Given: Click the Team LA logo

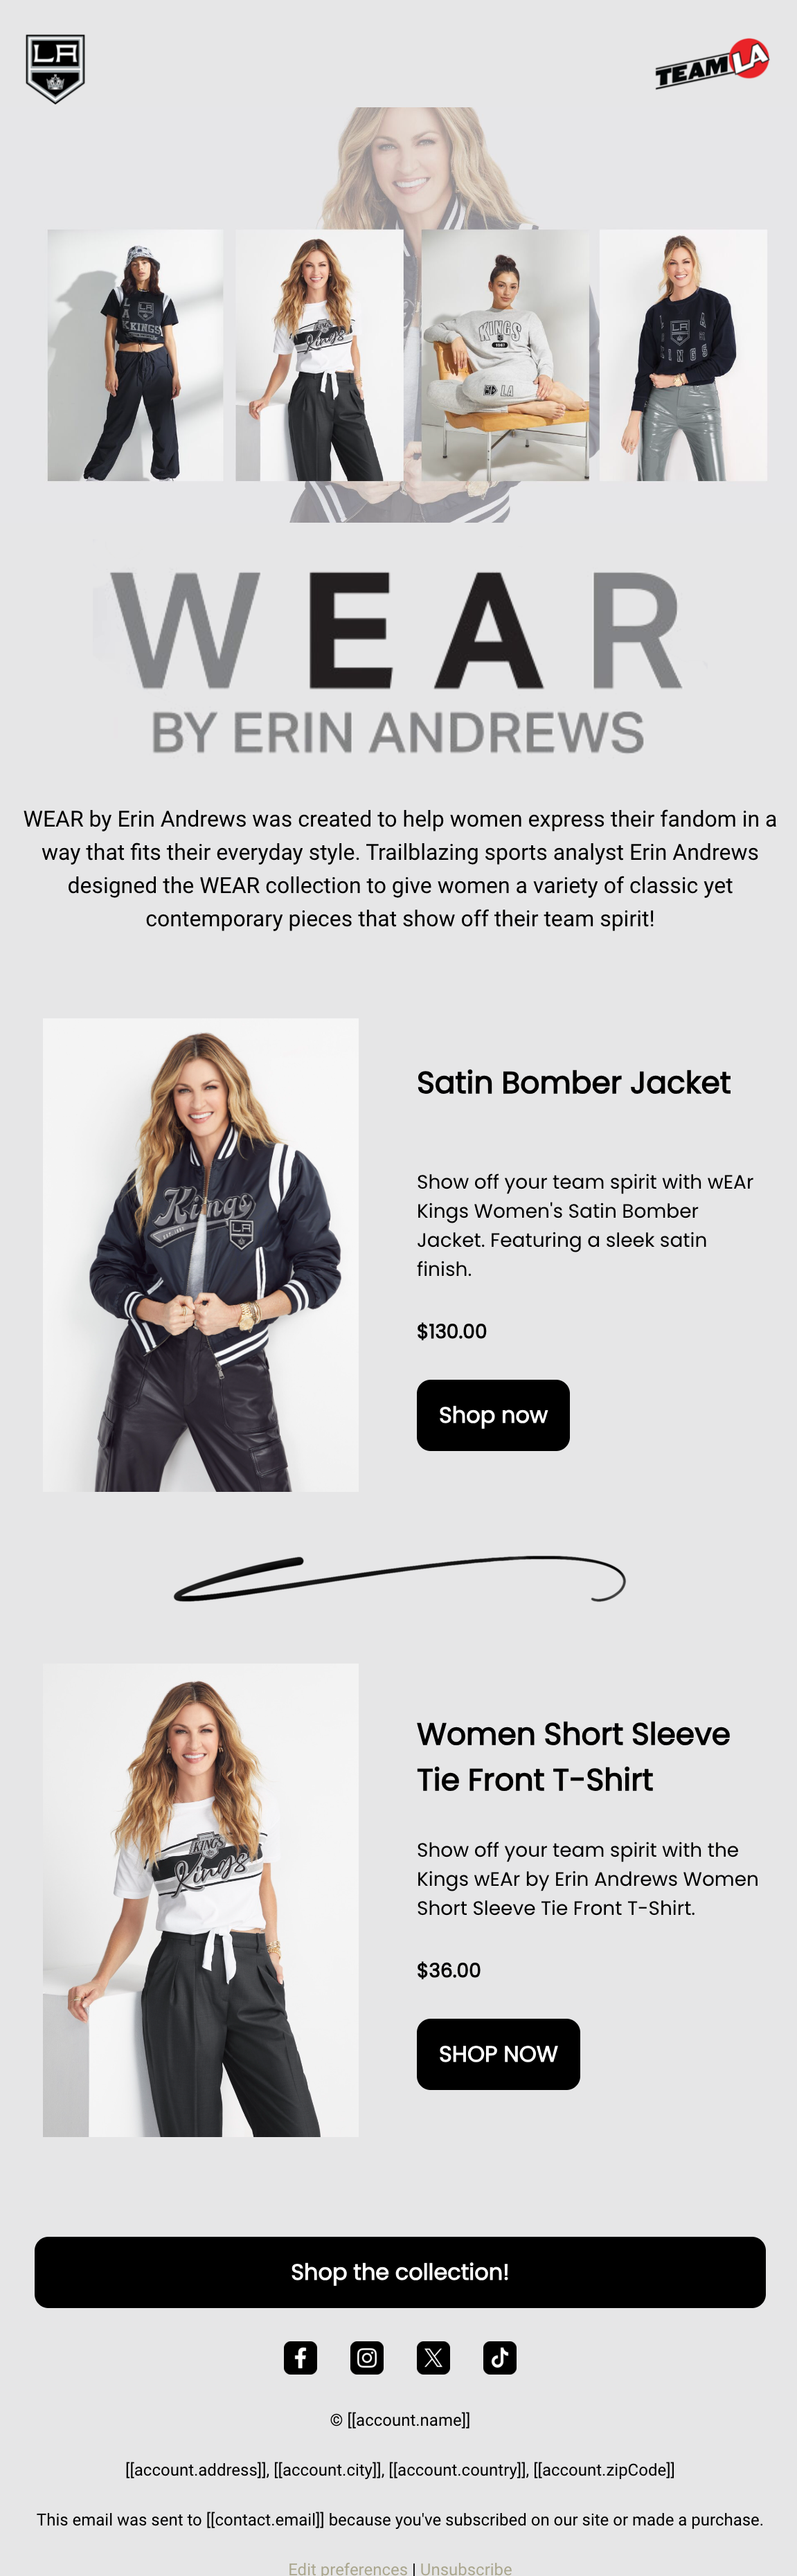Looking at the screenshot, I should [x=712, y=64].
